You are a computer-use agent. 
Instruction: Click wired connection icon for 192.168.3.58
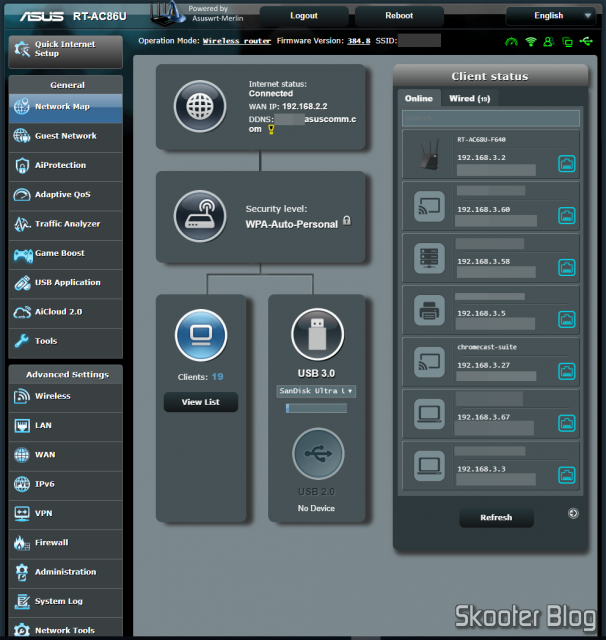tap(567, 267)
